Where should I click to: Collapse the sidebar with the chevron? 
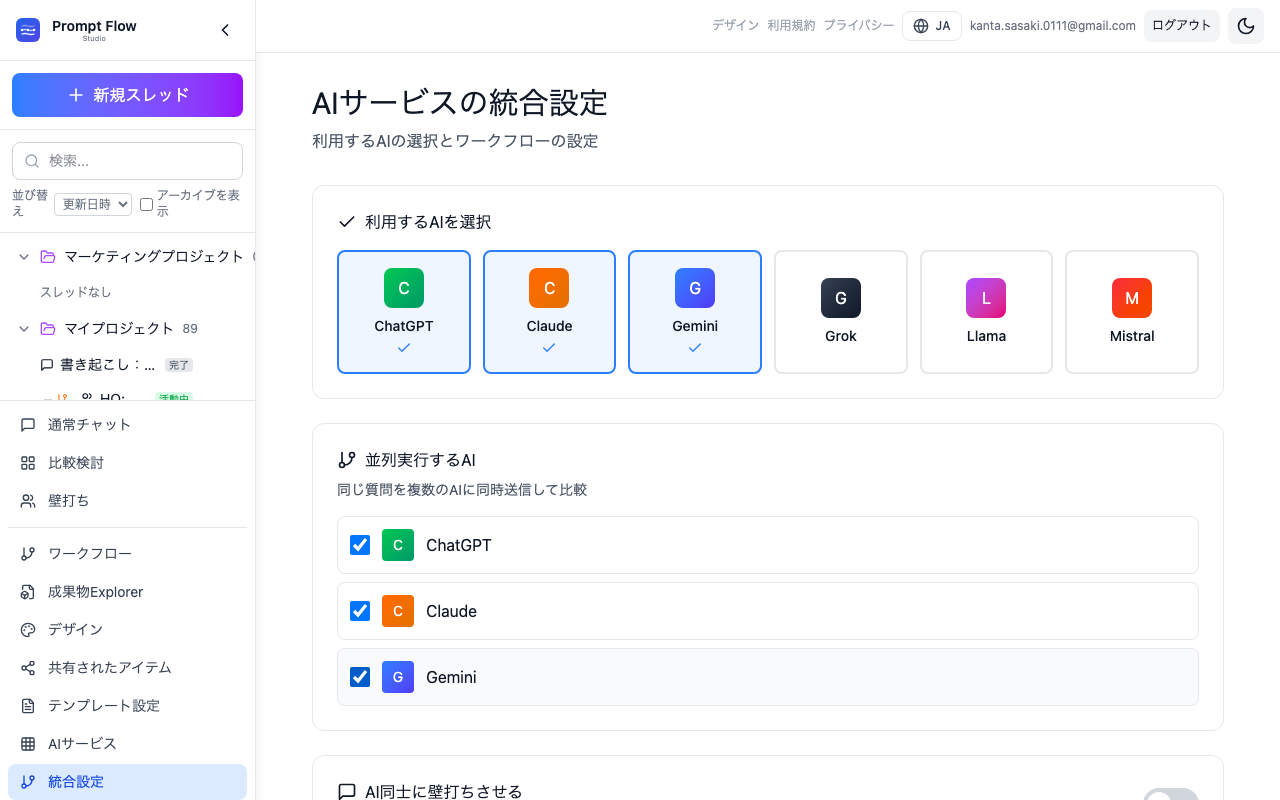click(225, 30)
